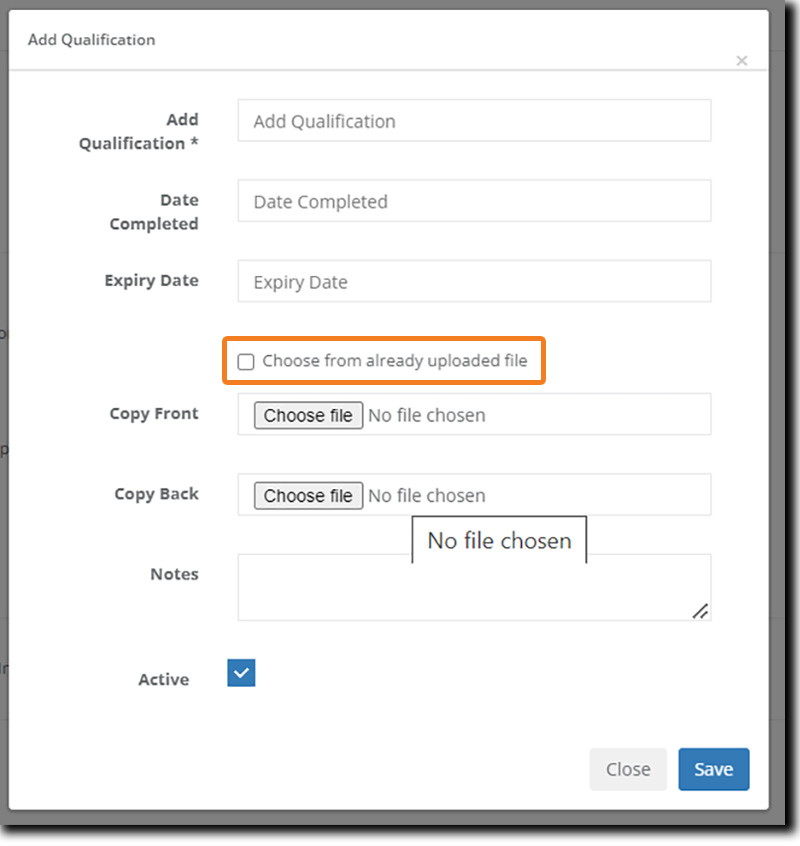Click 'No file chosen' text beside Copy Front
Viewport: 800px width, 846px height.
[427, 415]
